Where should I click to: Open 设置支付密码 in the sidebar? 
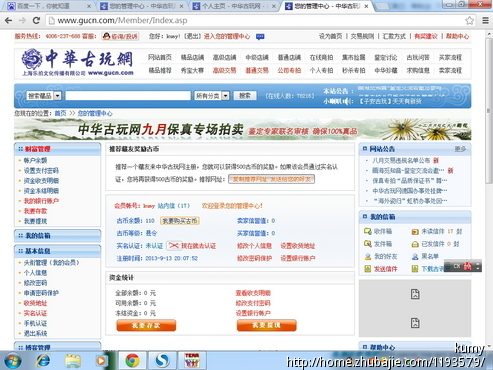(41, 171)
